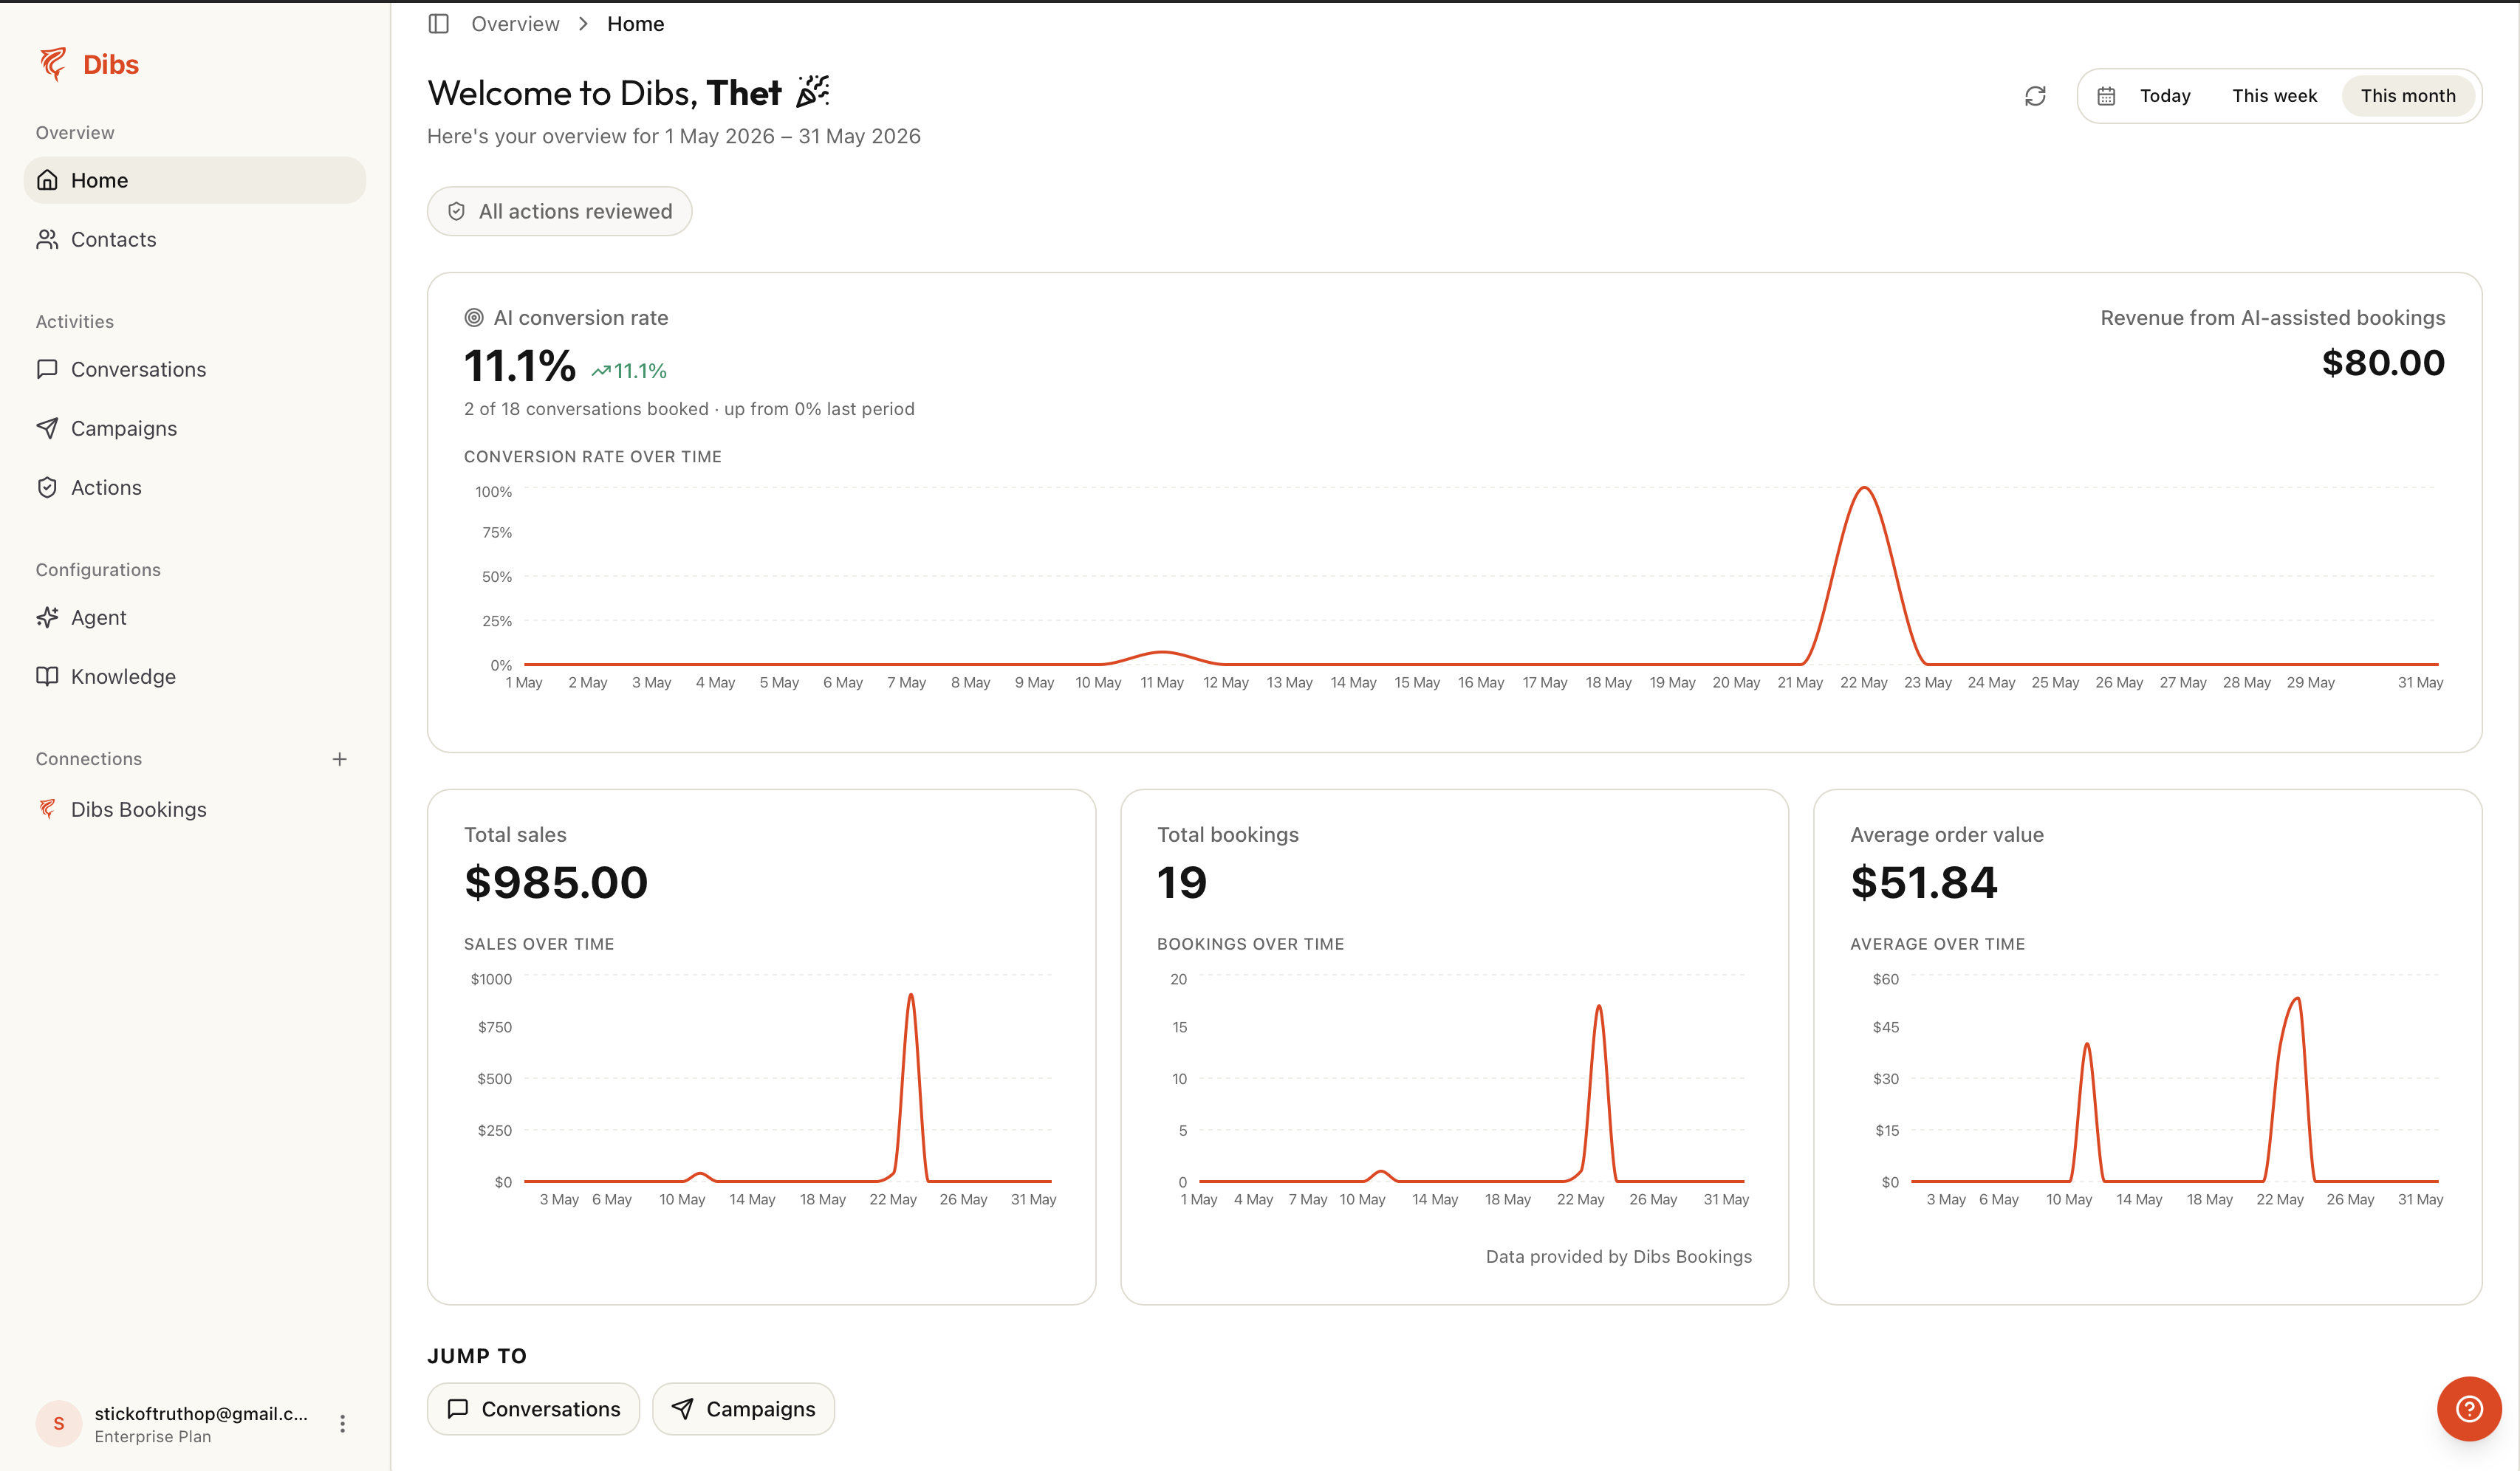Click the AI conversion rate target icon

tap(474, 318)
